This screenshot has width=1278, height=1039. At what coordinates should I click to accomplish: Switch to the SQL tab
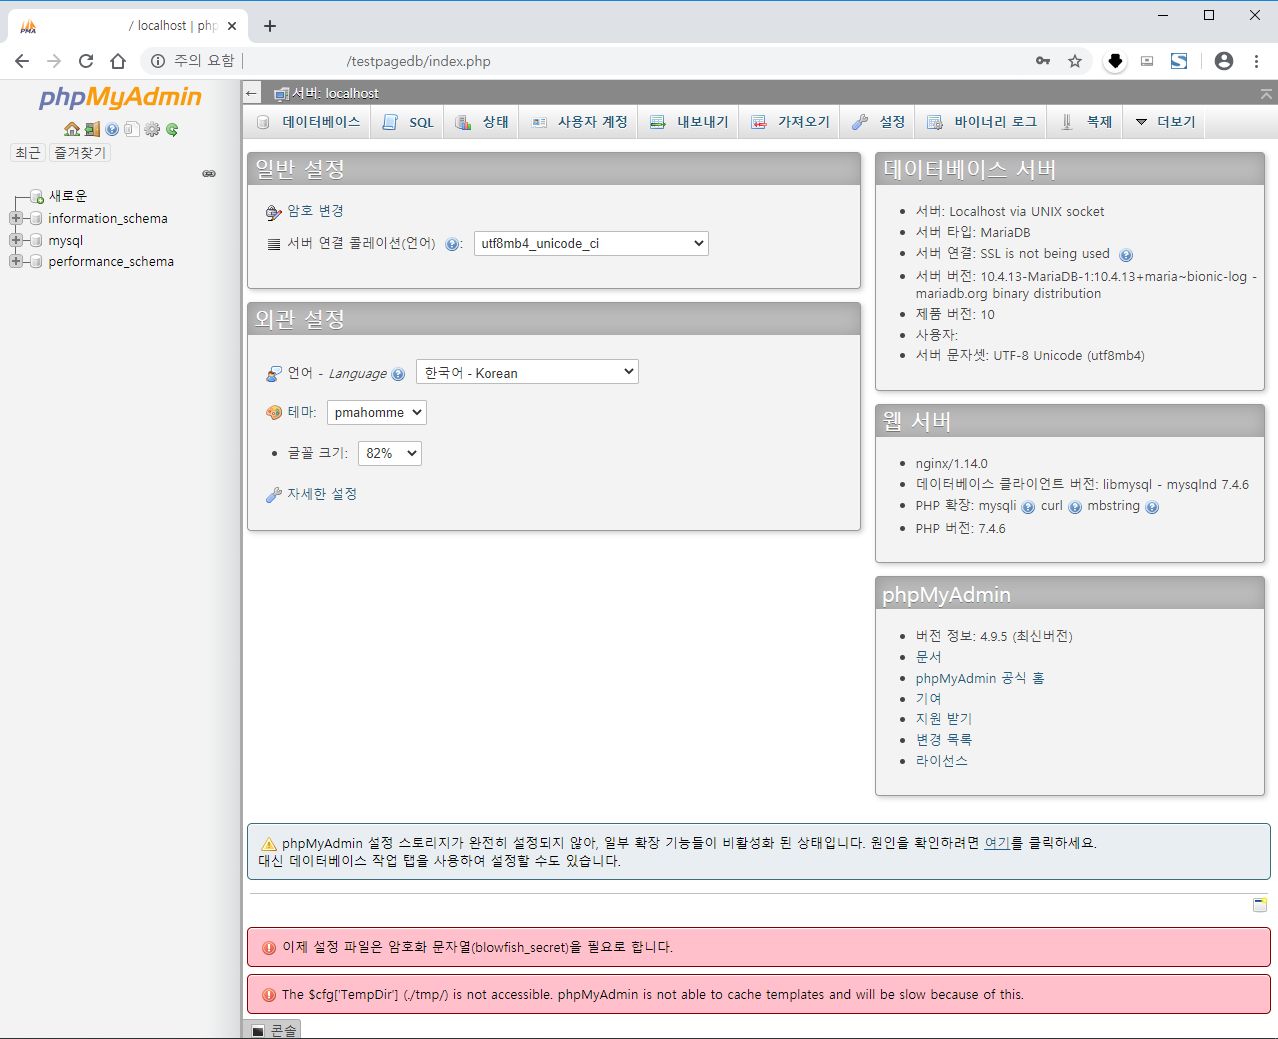click(409, 122)
